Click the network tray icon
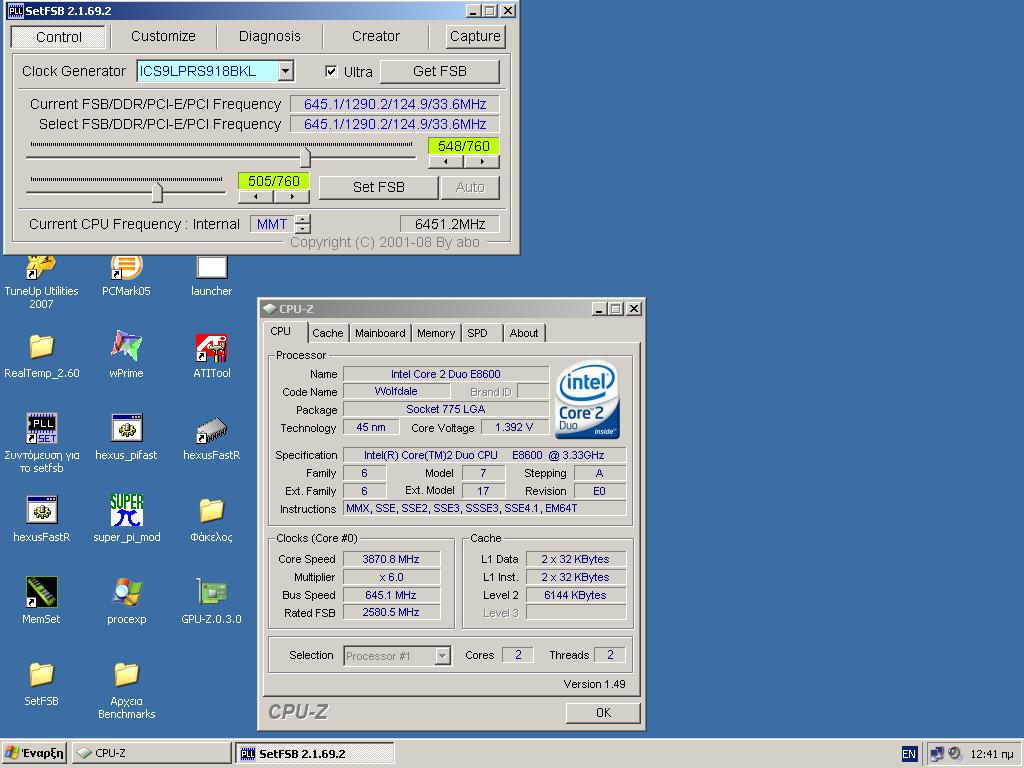Image resolution: width=1024 pixels, height=768 pixels. (936, 754)
